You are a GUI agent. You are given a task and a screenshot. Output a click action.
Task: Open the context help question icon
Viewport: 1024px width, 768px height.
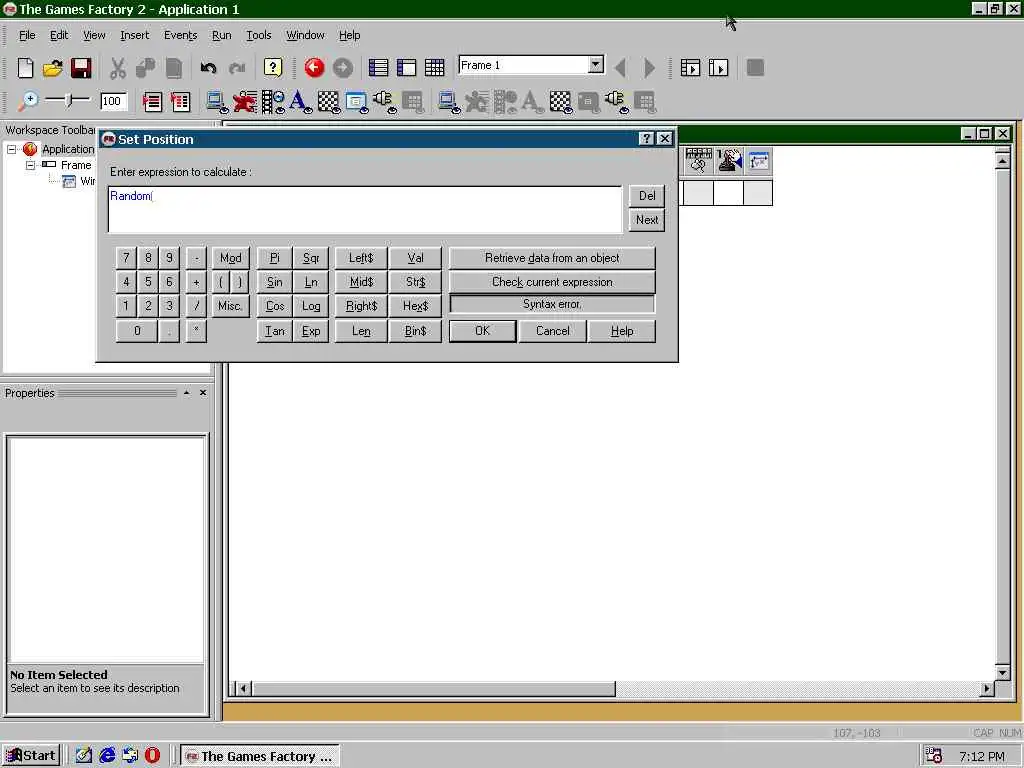tap(272, 67)
